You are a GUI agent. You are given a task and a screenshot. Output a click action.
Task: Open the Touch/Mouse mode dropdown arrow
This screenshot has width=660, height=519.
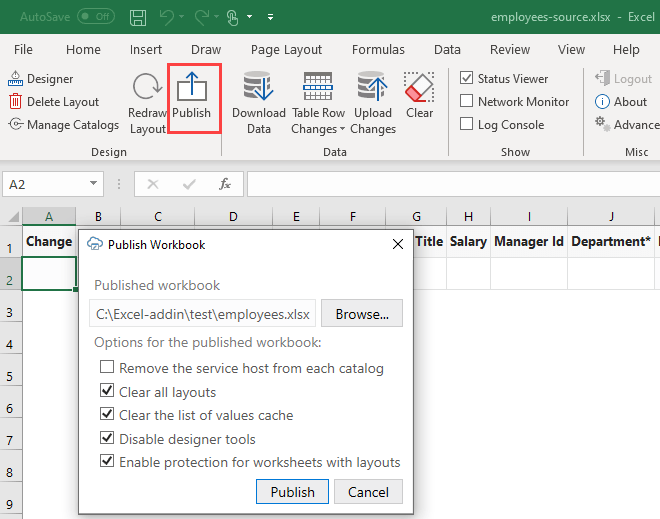[250, 17]
